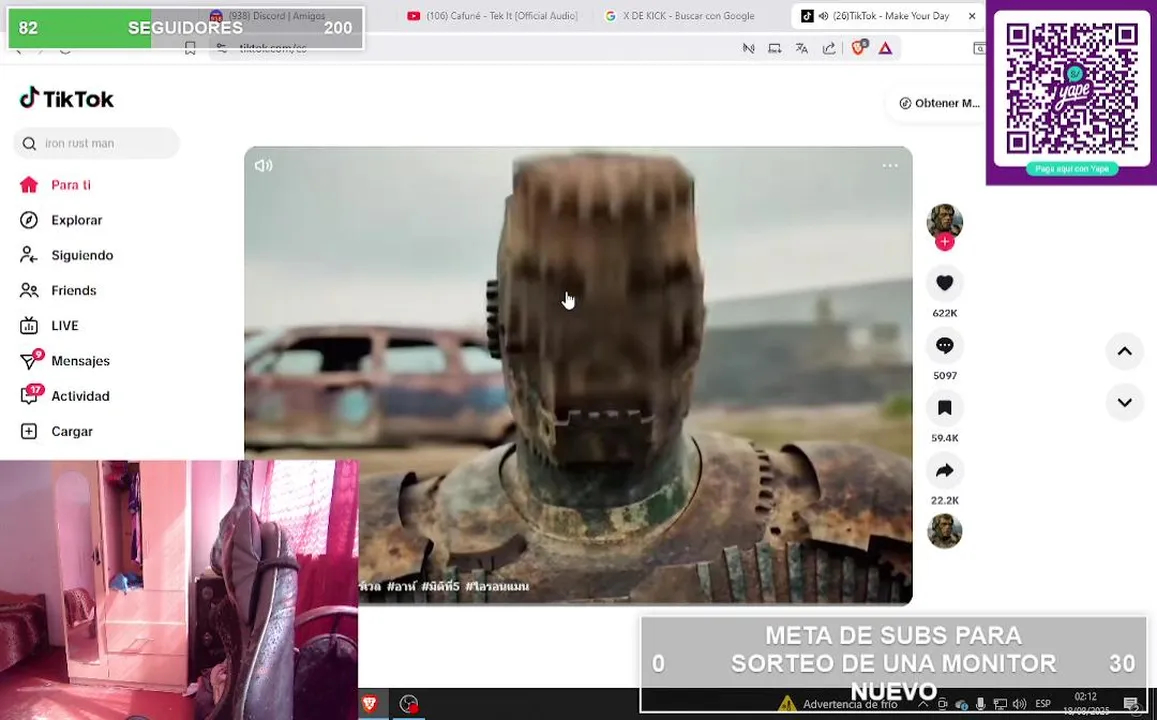Image resolution: width=1157 pixels, height=720 pixels.
Task: Go to next video with down chevron
Action: (1125, 403)
